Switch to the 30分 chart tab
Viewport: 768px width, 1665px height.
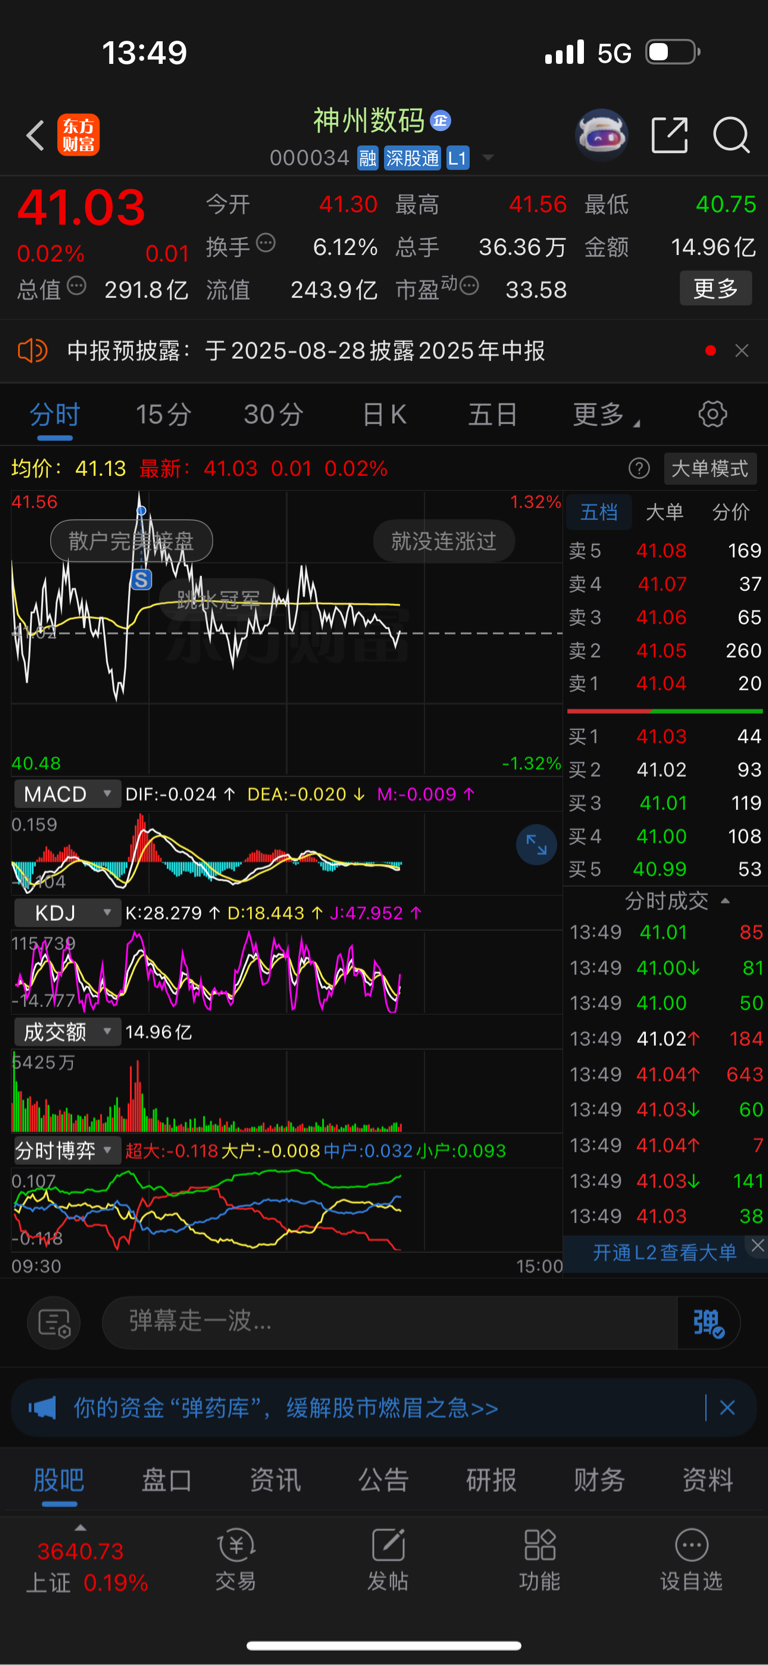click(273, 414)
